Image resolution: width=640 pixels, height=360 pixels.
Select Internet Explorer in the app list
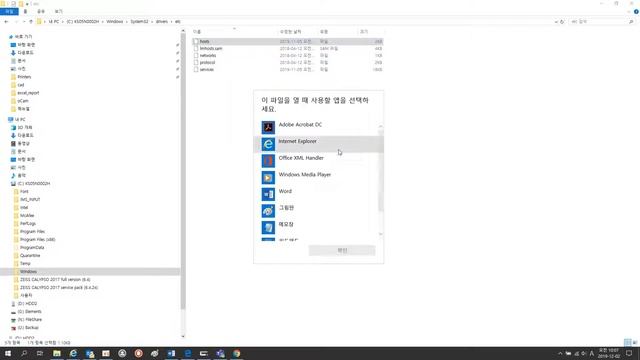pos(318,144)
